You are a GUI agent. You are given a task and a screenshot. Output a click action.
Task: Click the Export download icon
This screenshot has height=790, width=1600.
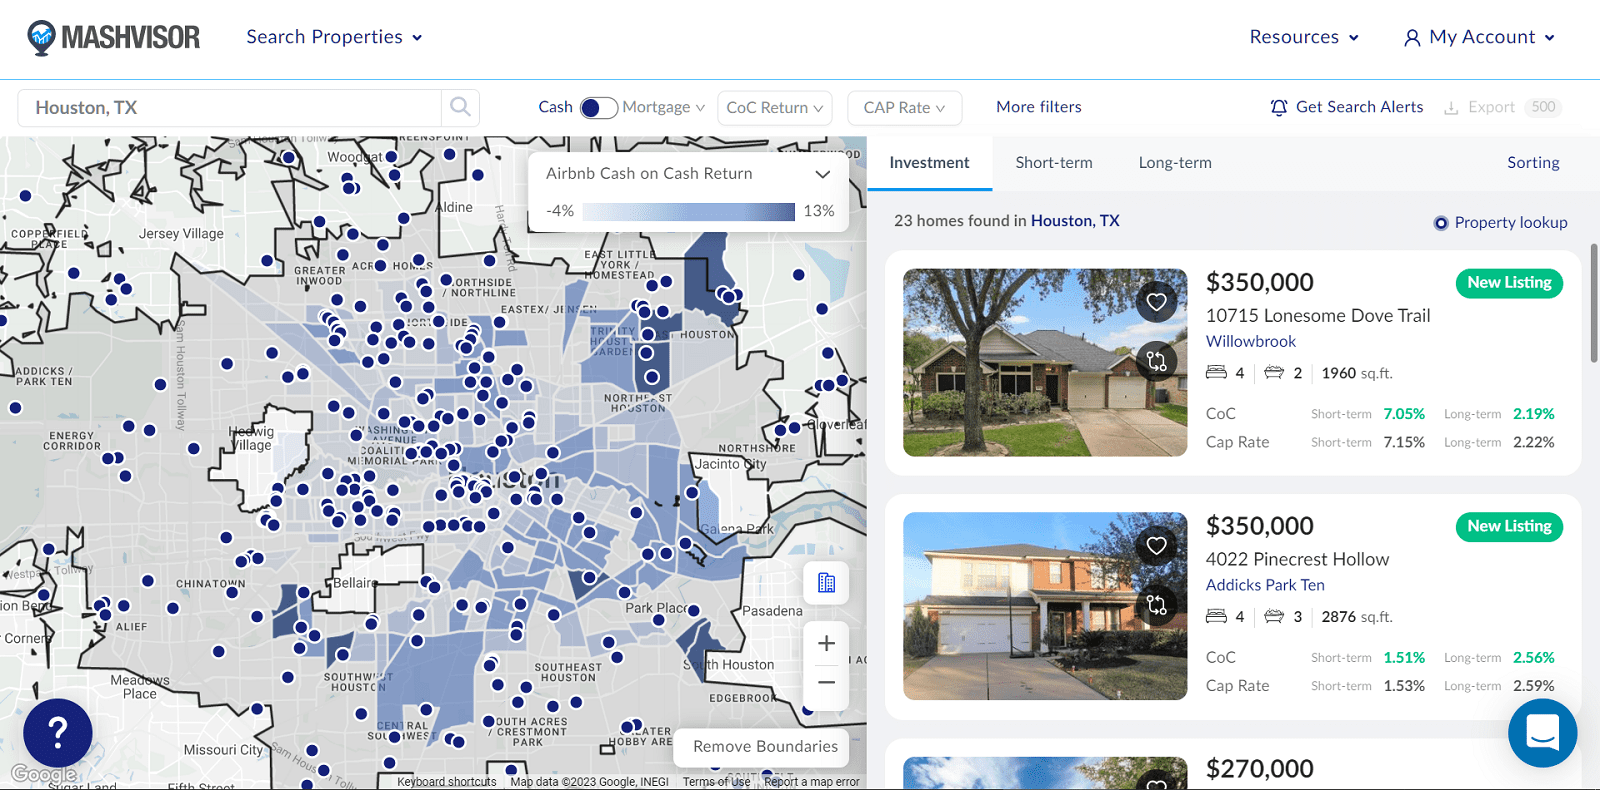tap(1451, 107)
